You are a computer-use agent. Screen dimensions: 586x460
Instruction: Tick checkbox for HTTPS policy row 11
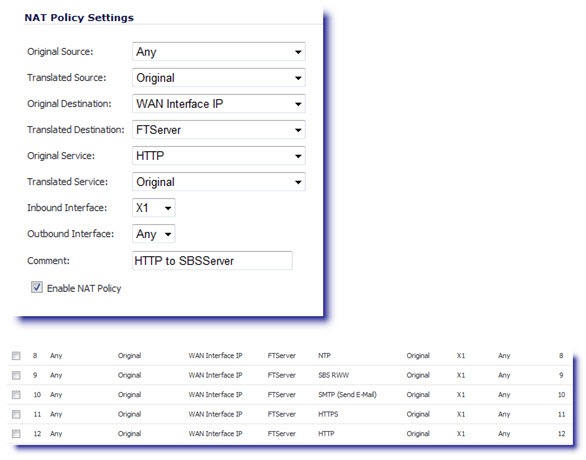(16, 414)
